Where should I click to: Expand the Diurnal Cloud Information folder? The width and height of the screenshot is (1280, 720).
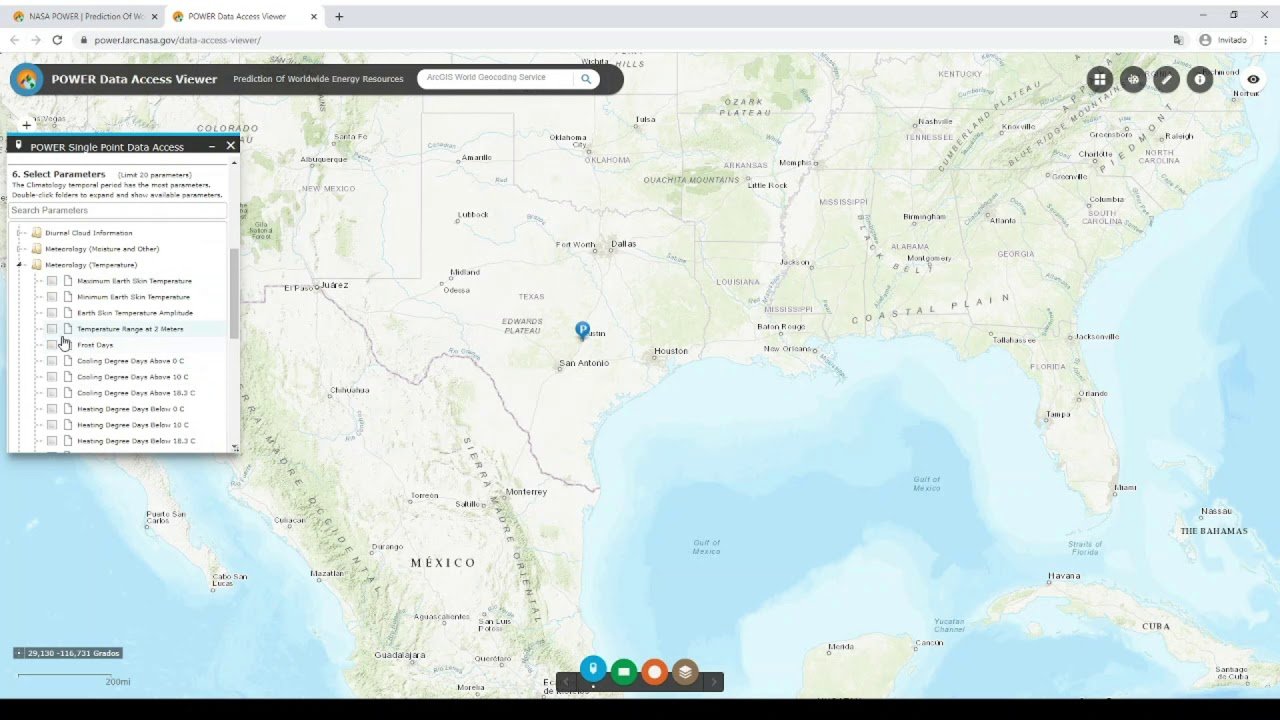[20, 233]
